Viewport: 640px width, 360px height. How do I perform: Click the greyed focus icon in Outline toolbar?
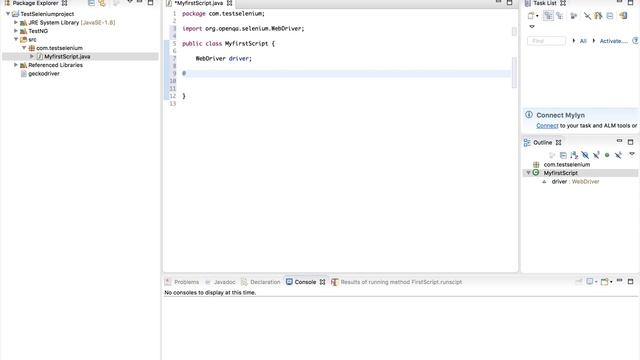click(x=552, y=155)
